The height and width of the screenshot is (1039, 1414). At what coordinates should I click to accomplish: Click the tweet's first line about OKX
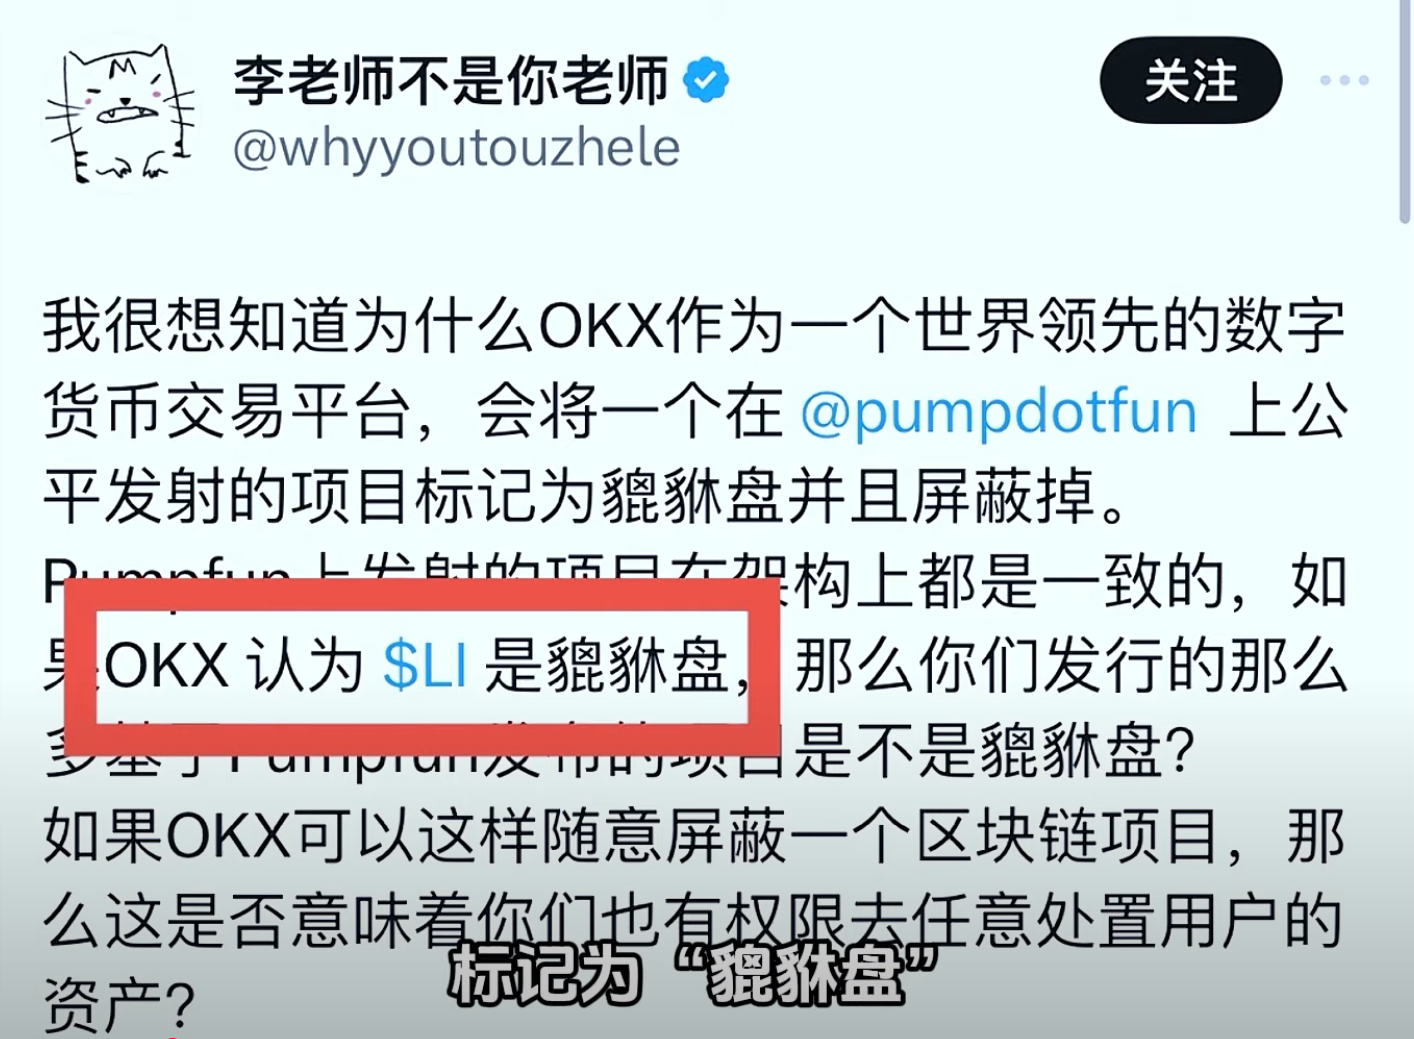(x=693, y=326)
